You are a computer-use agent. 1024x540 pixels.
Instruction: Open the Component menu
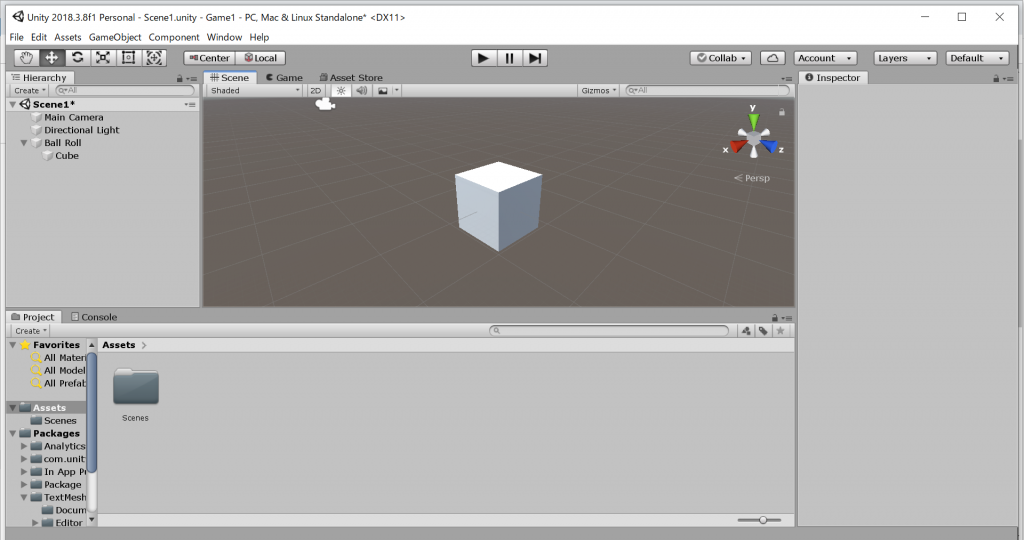174,37
